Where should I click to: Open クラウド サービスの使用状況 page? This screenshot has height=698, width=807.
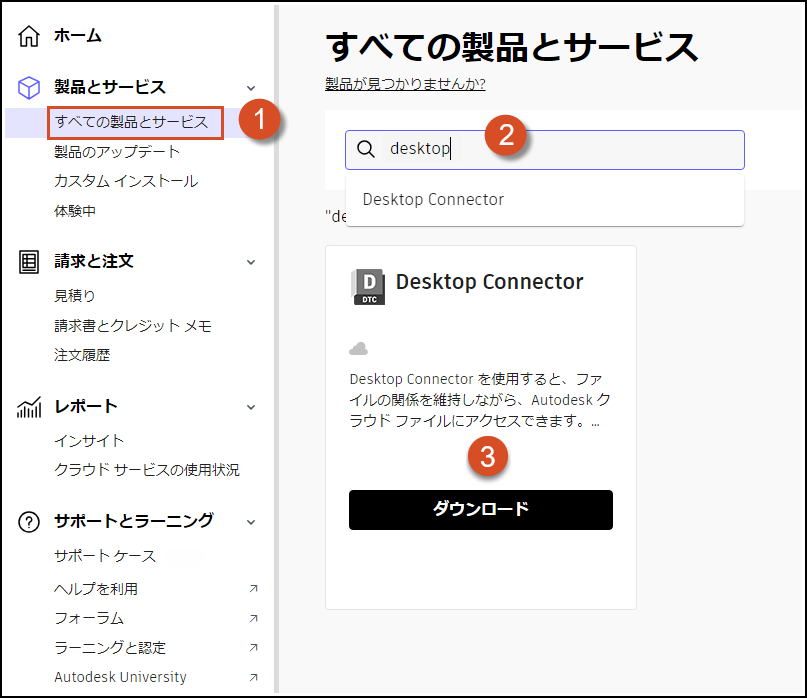pos(147,470)
